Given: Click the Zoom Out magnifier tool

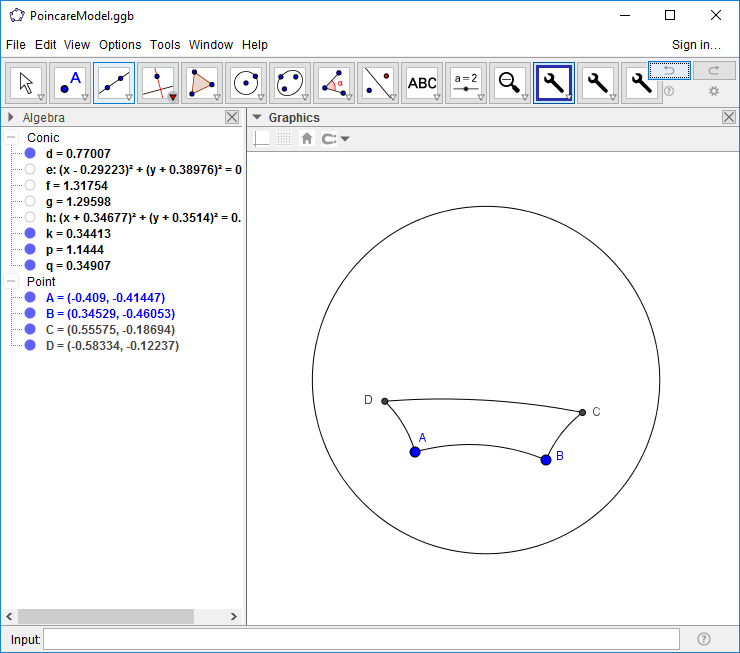Looking at the screenshot, I should (x=510, y=83).
